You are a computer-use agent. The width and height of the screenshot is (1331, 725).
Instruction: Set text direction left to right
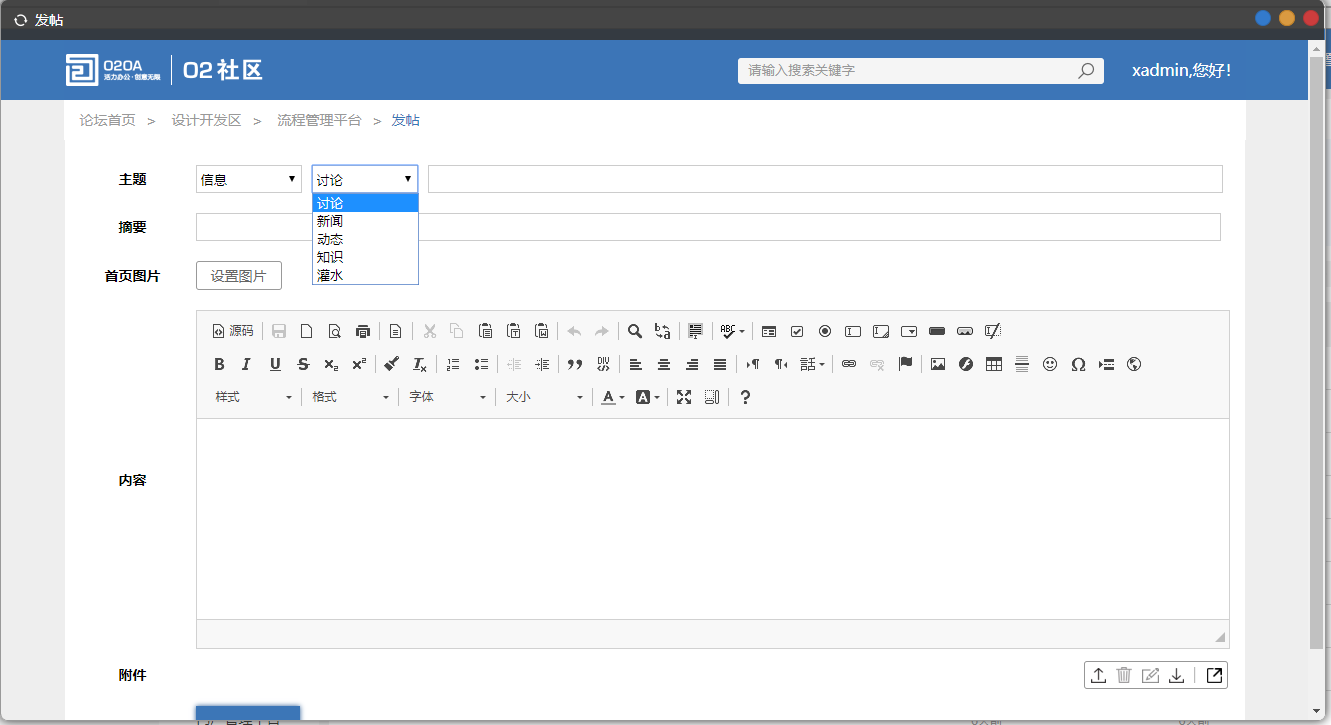[x=753, y=364]
